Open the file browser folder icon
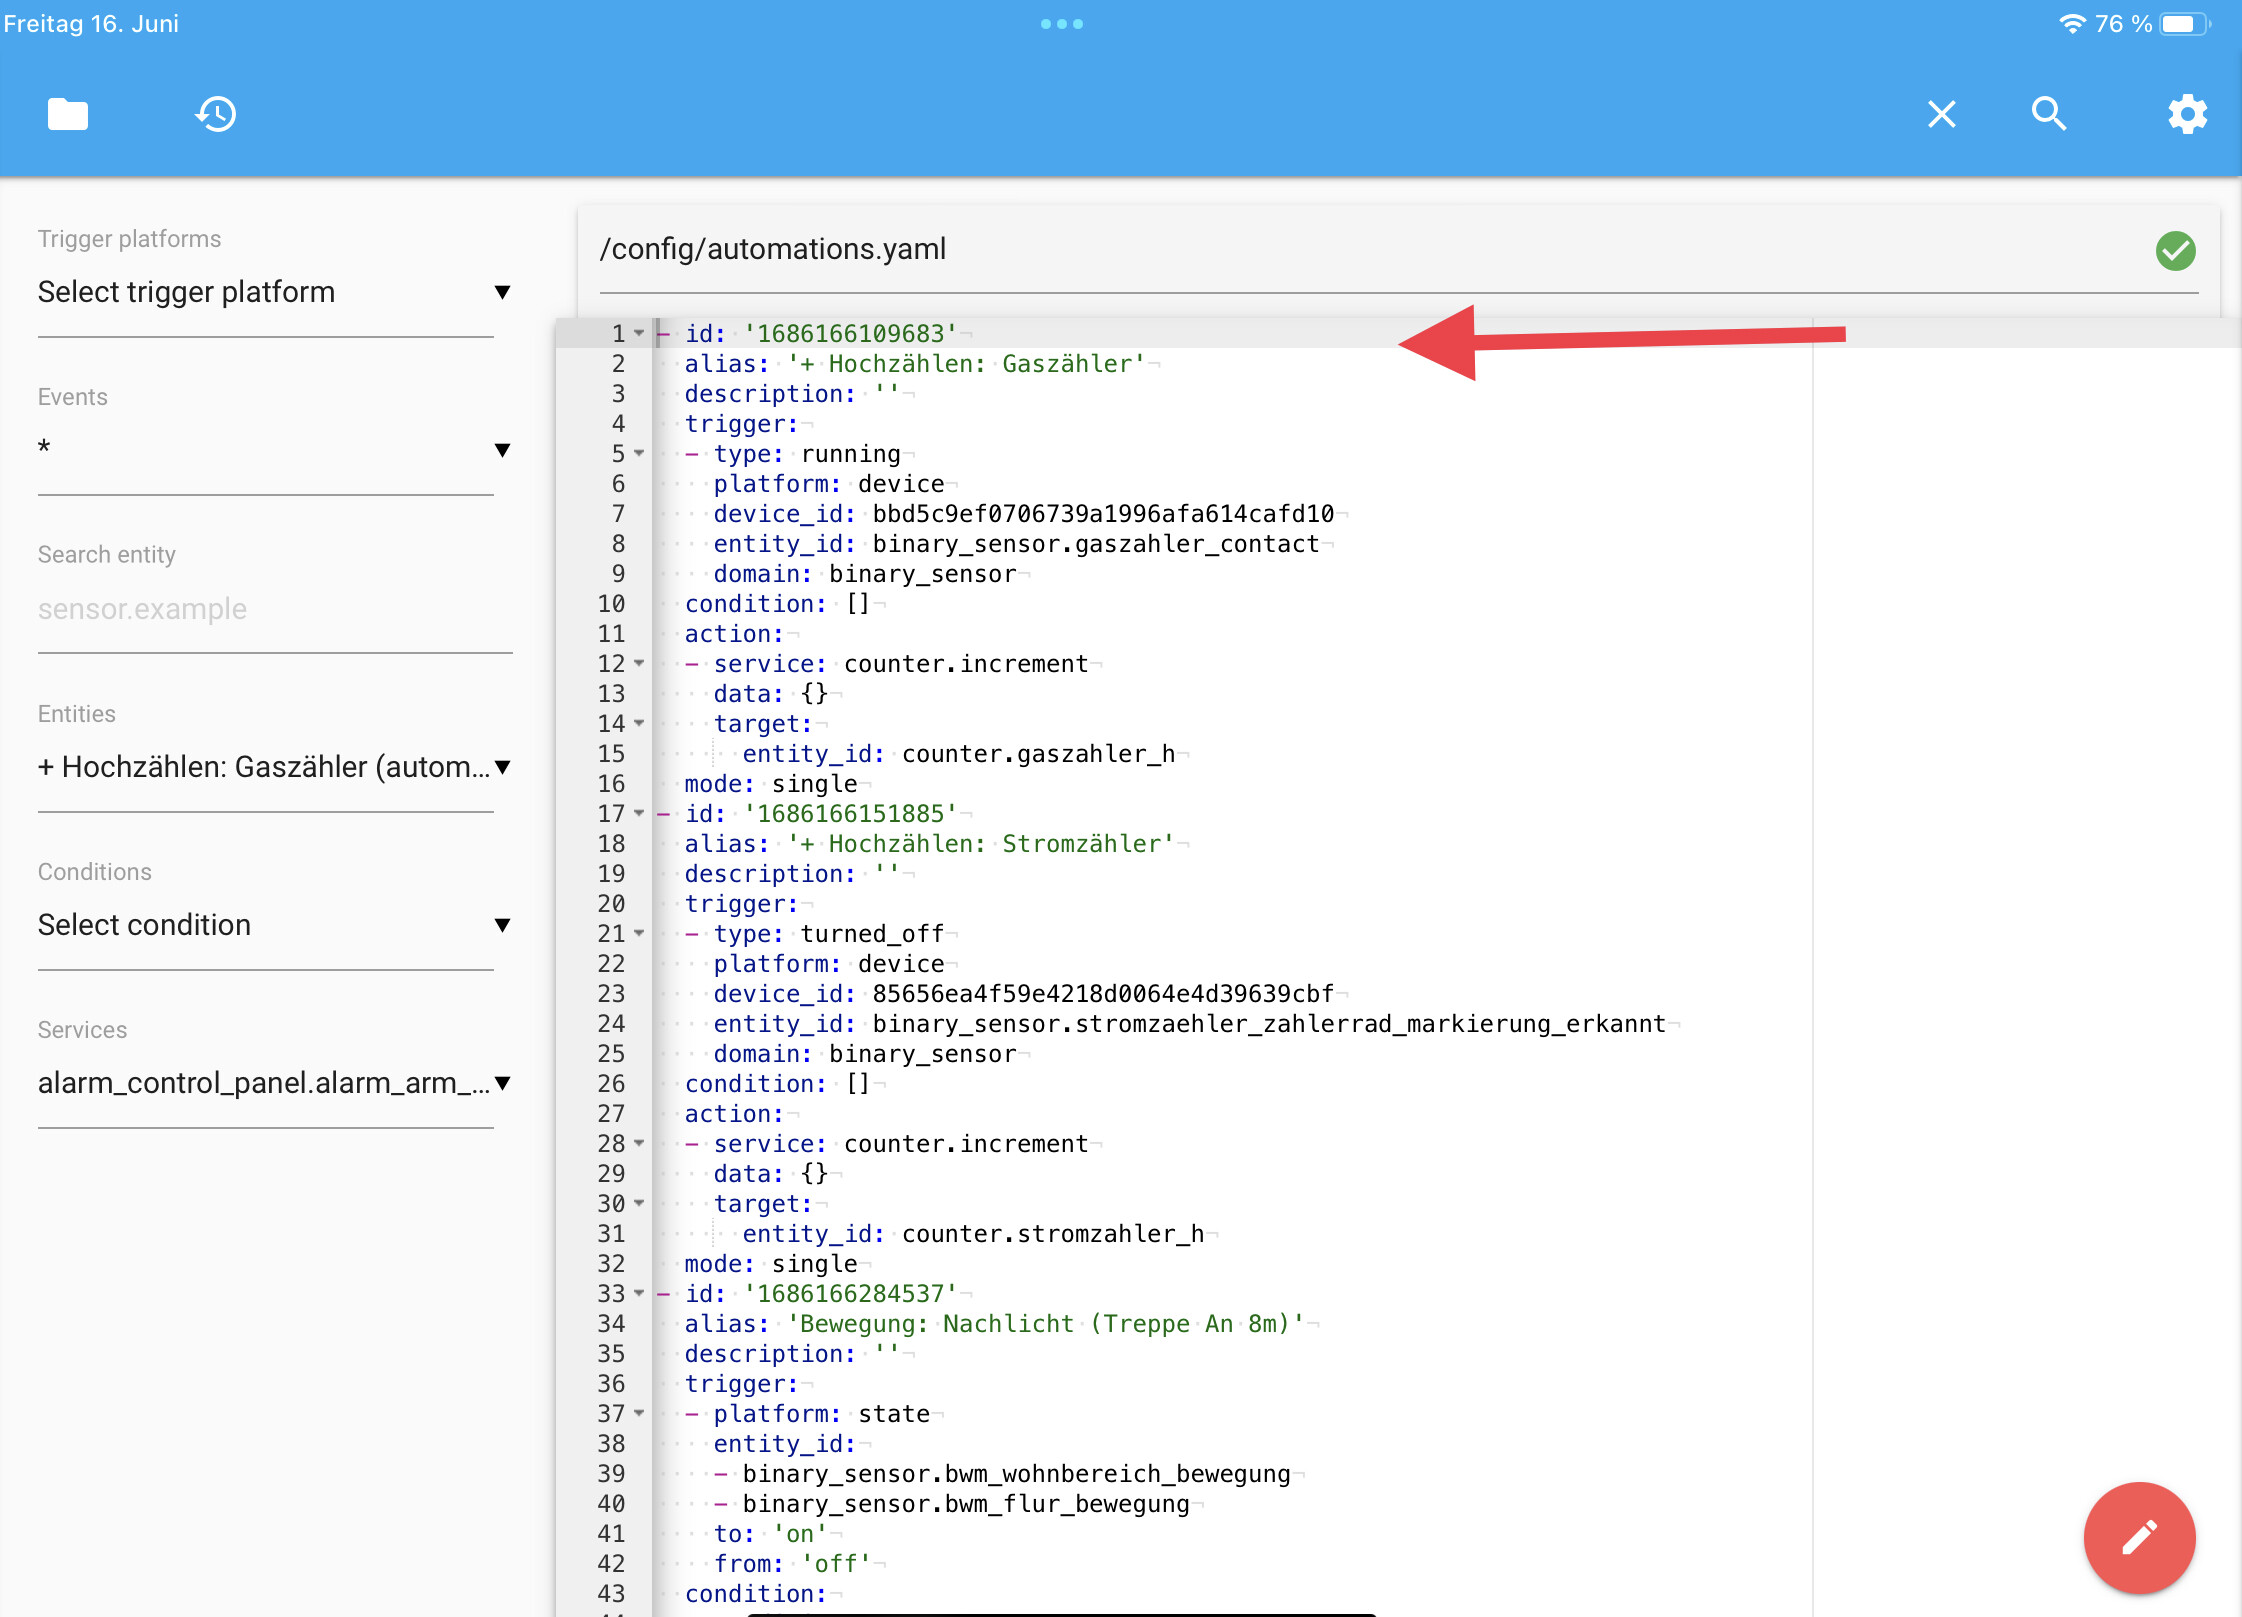The image size is (2242, 1617). coord(67,114)
